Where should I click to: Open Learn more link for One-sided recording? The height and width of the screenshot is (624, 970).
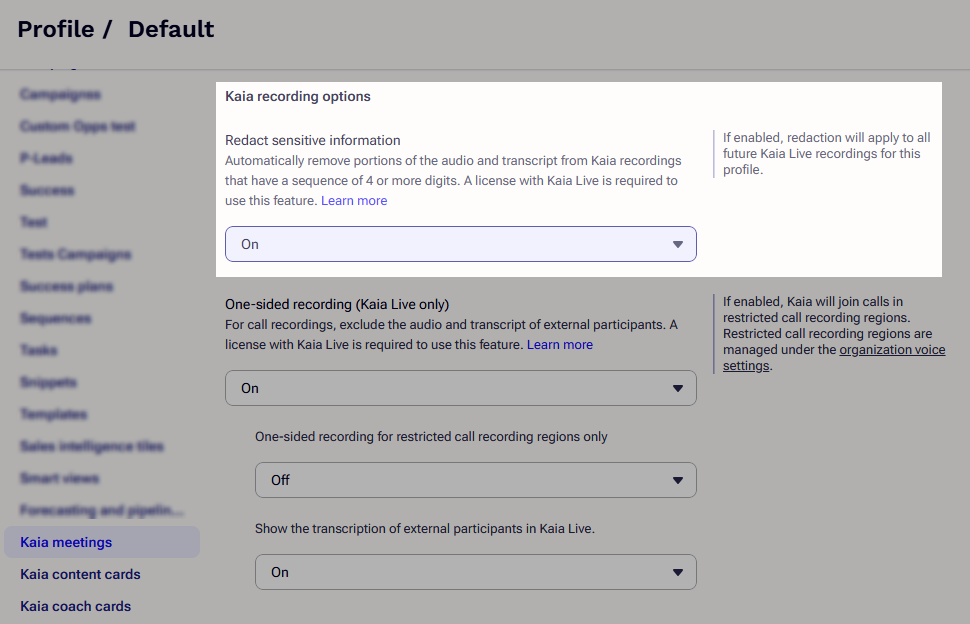[560, 345]
